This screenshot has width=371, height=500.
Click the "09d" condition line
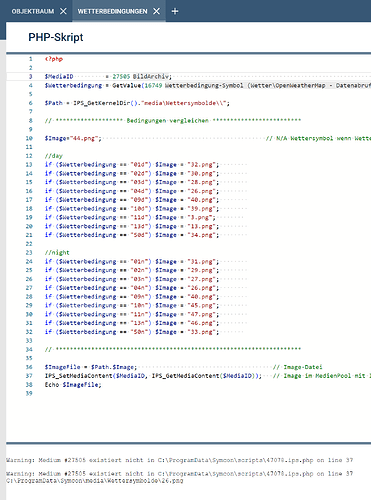(132, 200)
